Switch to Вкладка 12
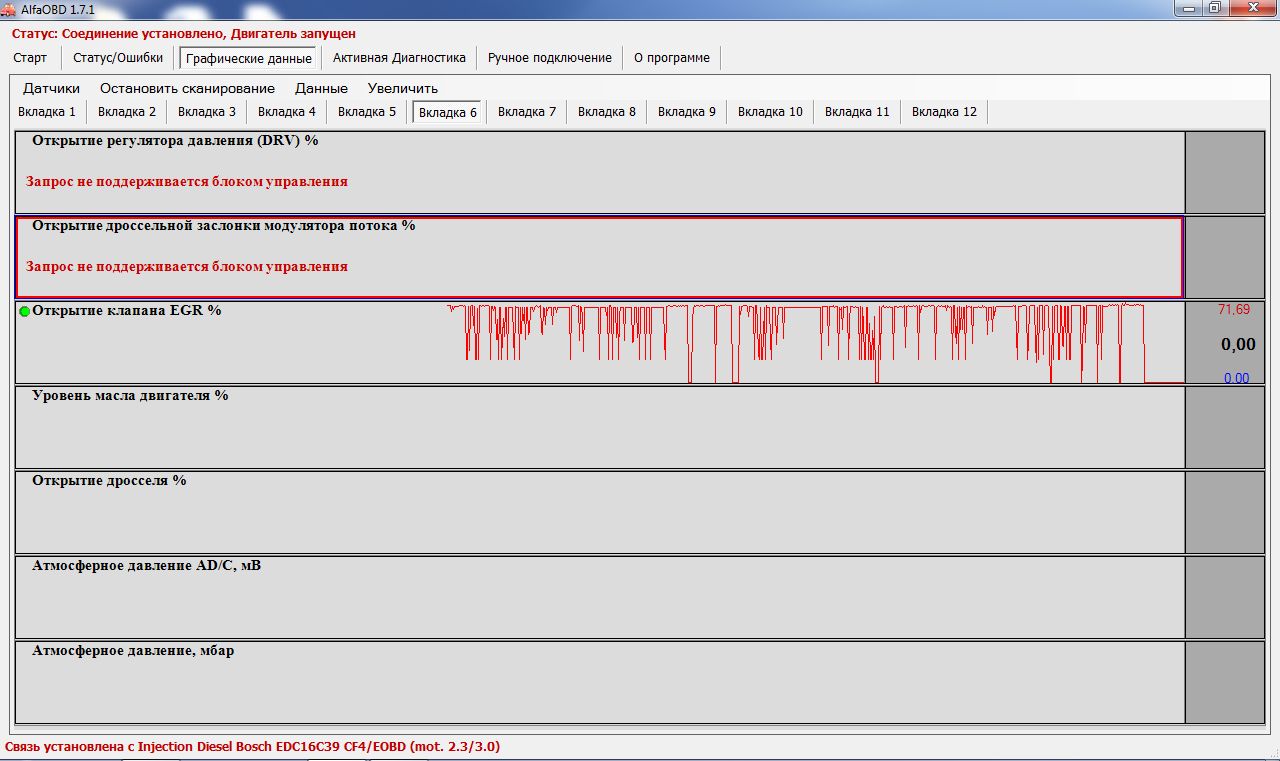Screen dimensions: 1280x761 click(944, 112)
